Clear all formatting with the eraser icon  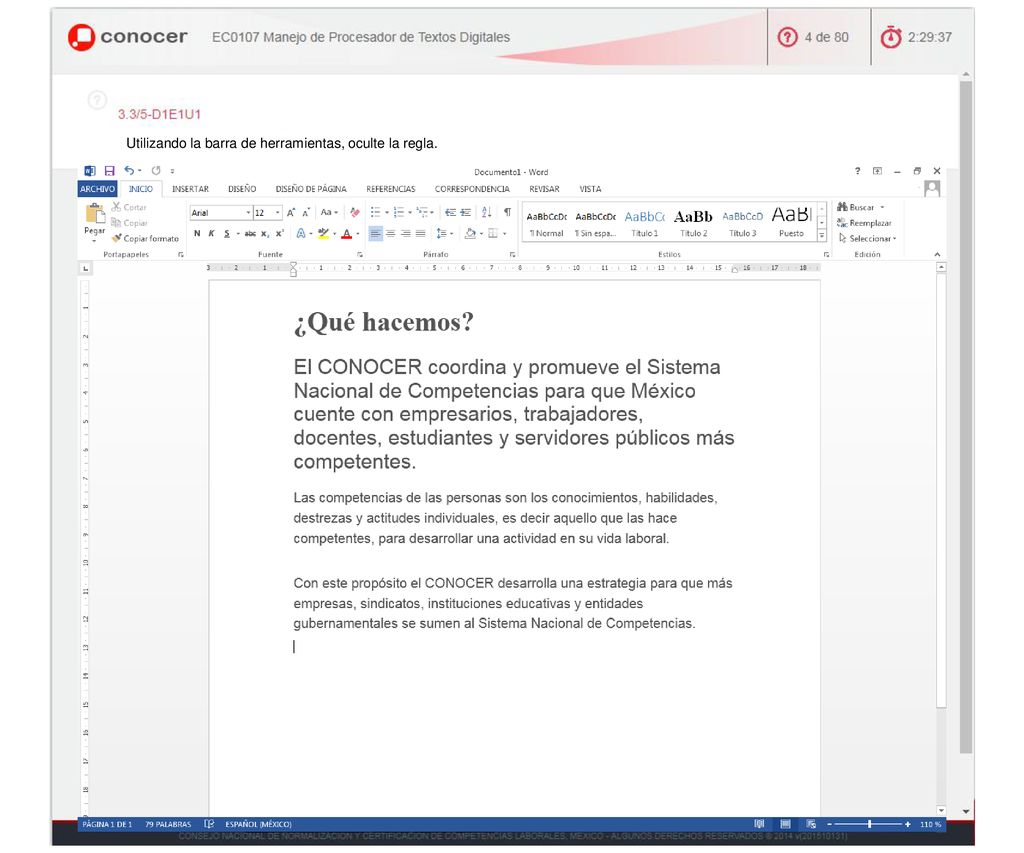coord(355,212)
